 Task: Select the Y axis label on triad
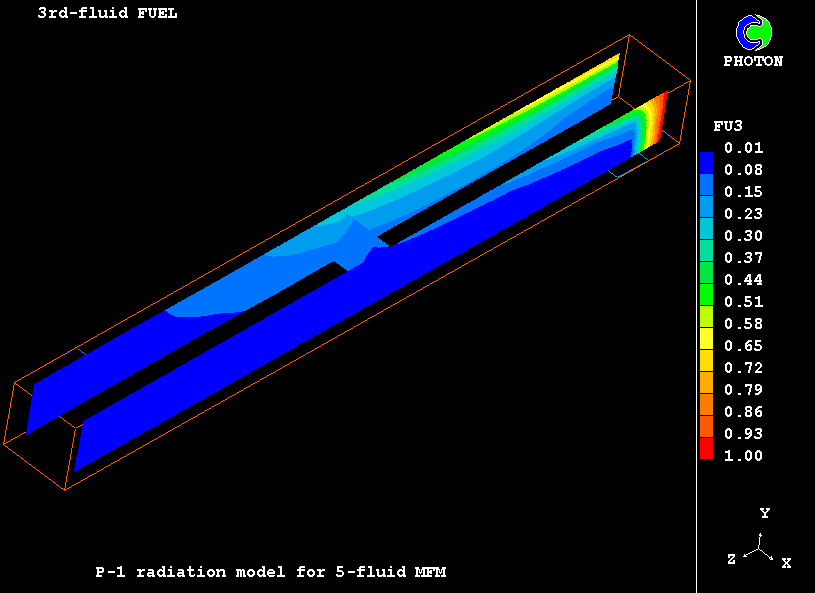[764, 513]
